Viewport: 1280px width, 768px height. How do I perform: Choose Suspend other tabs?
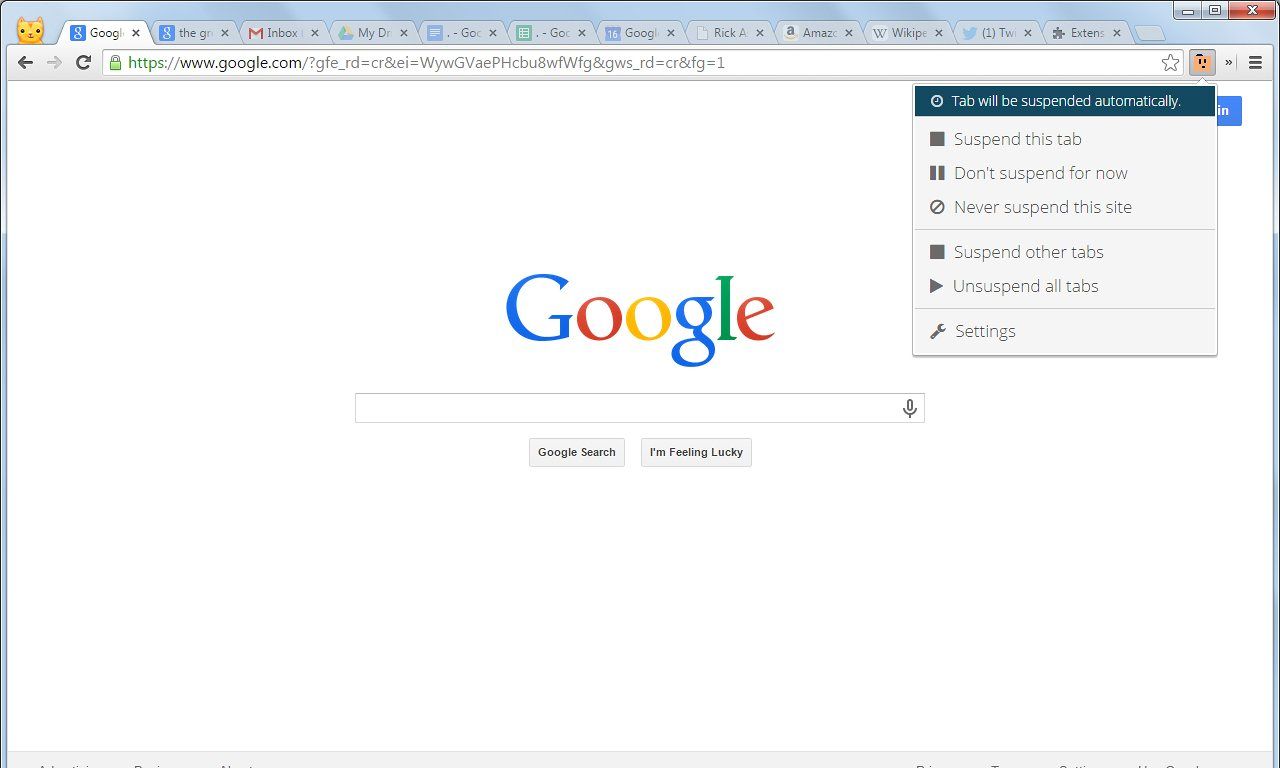[1029, 252]
